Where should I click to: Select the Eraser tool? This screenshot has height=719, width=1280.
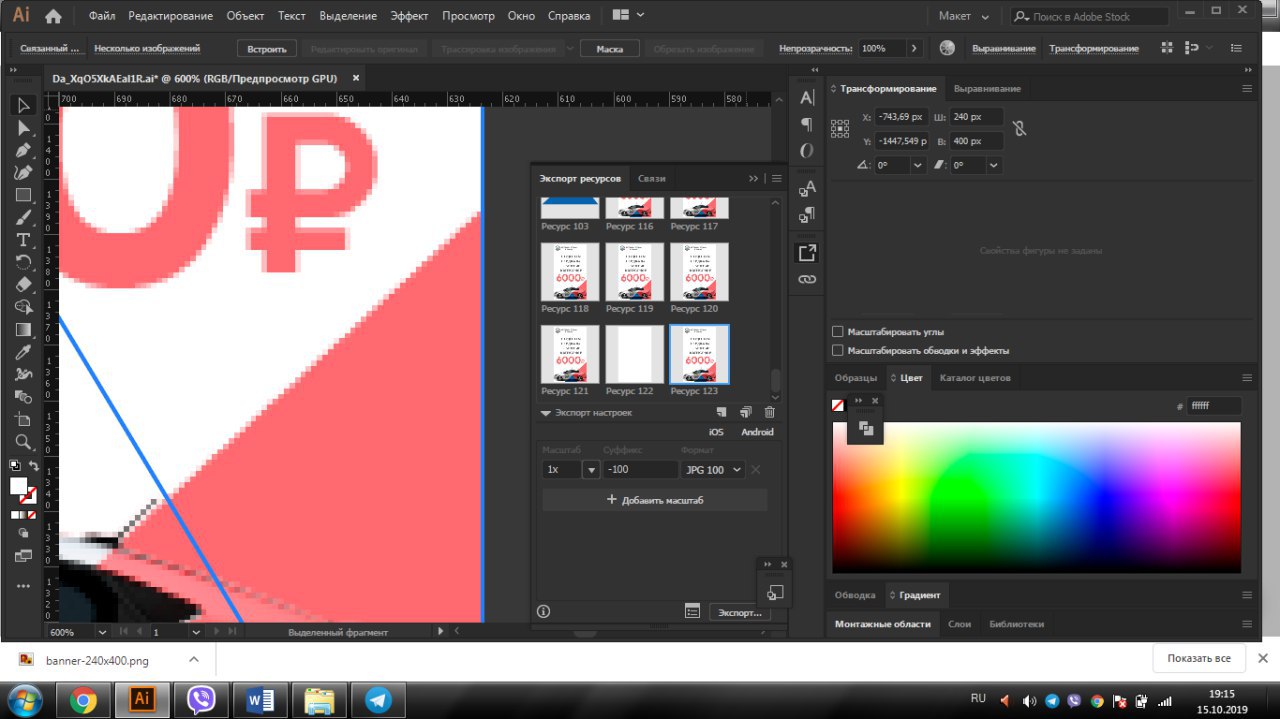(24, 284)
